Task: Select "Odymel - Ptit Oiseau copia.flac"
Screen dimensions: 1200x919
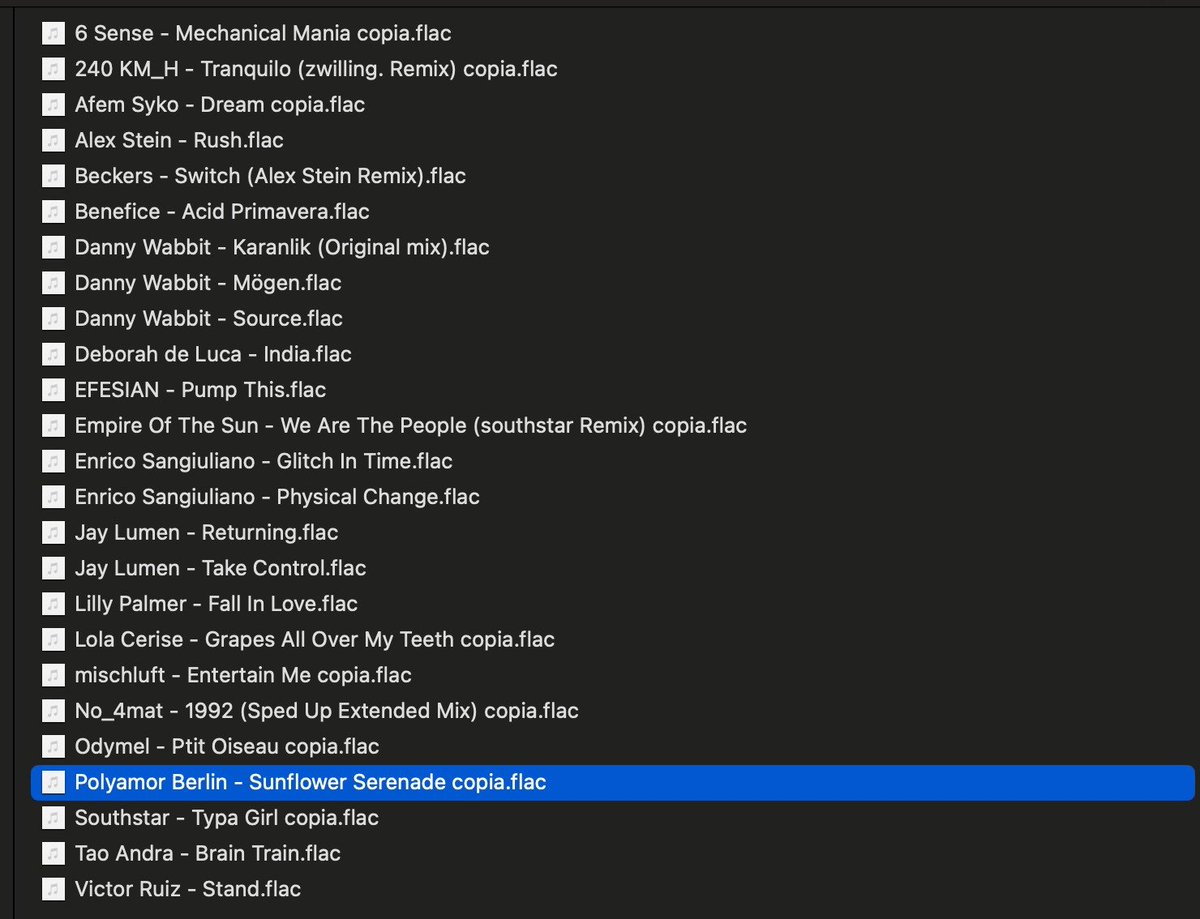Action: point(227,746)
